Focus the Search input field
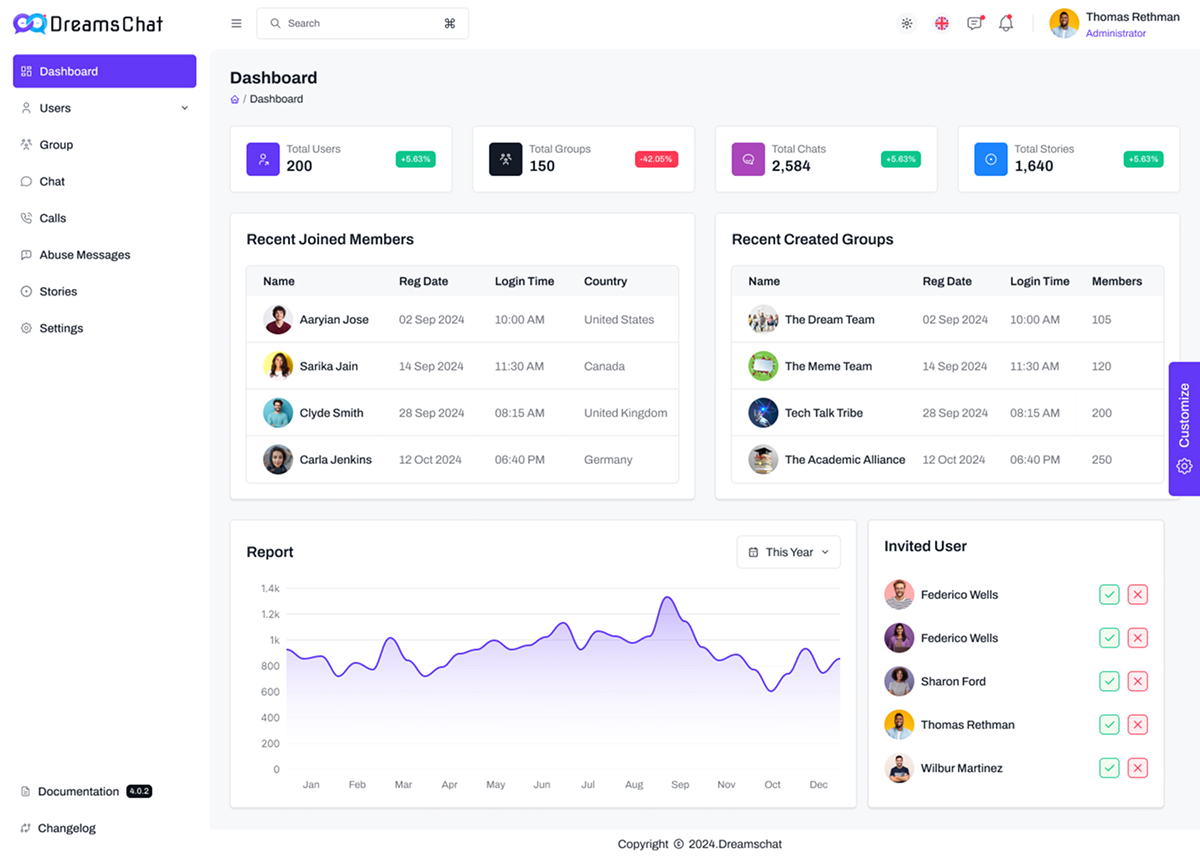Viewport: 1200px width, 858px height. pyautogui.click(x=362, y=23)
